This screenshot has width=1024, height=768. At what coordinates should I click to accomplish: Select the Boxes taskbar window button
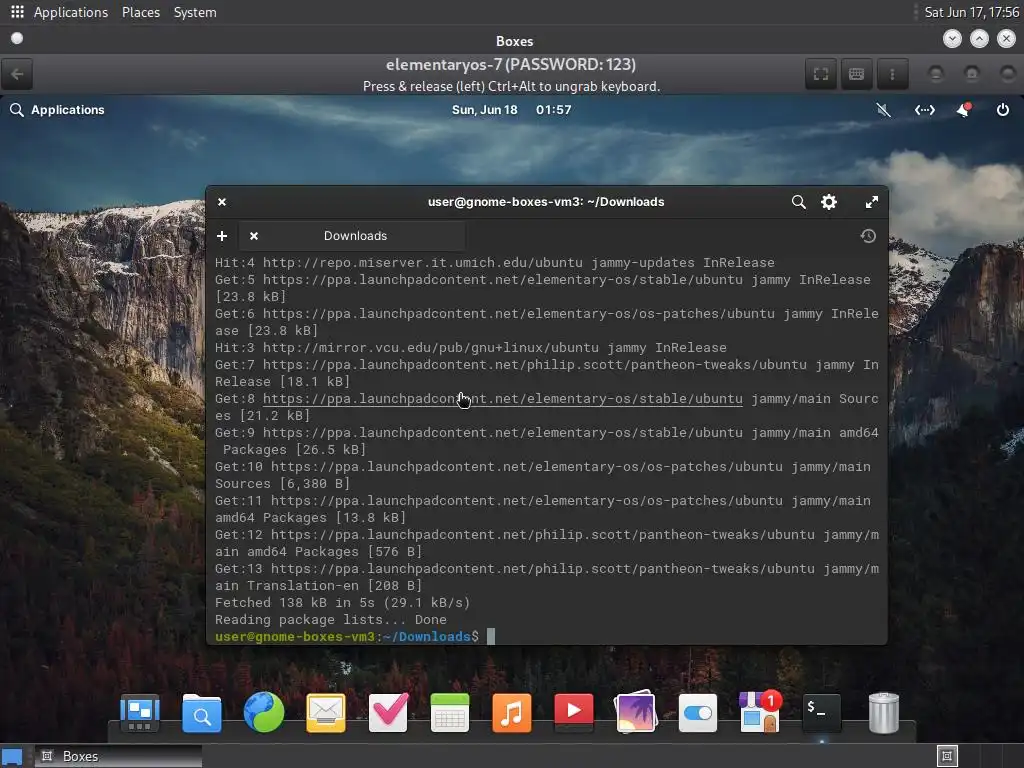pyautogui.click(x=118, y=756)
